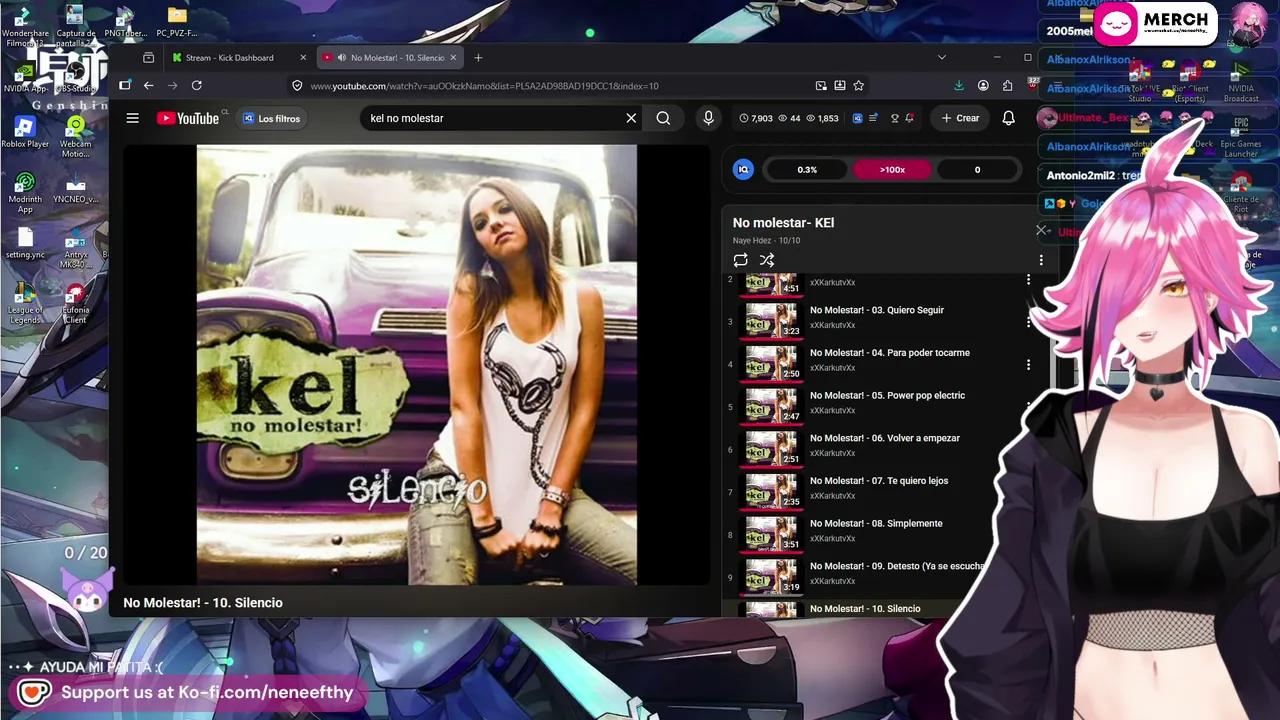Open YouTube notifications bell
Image resolution: width=1280 pixels, height=720 pixels.
click(x=1008, y=118)
